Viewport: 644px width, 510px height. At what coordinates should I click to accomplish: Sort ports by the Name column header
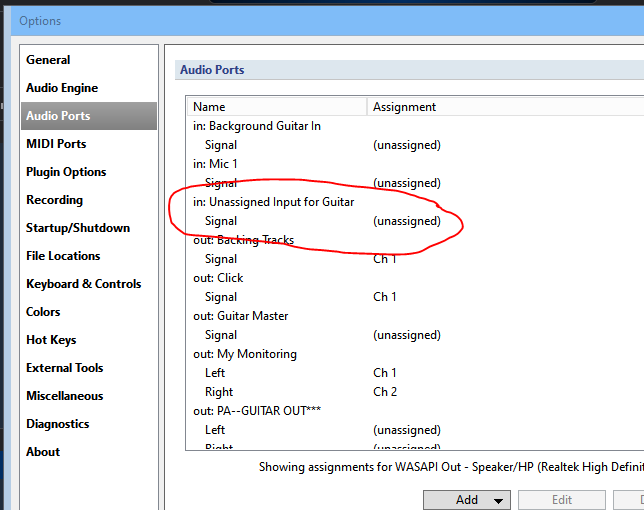[277, 107]
